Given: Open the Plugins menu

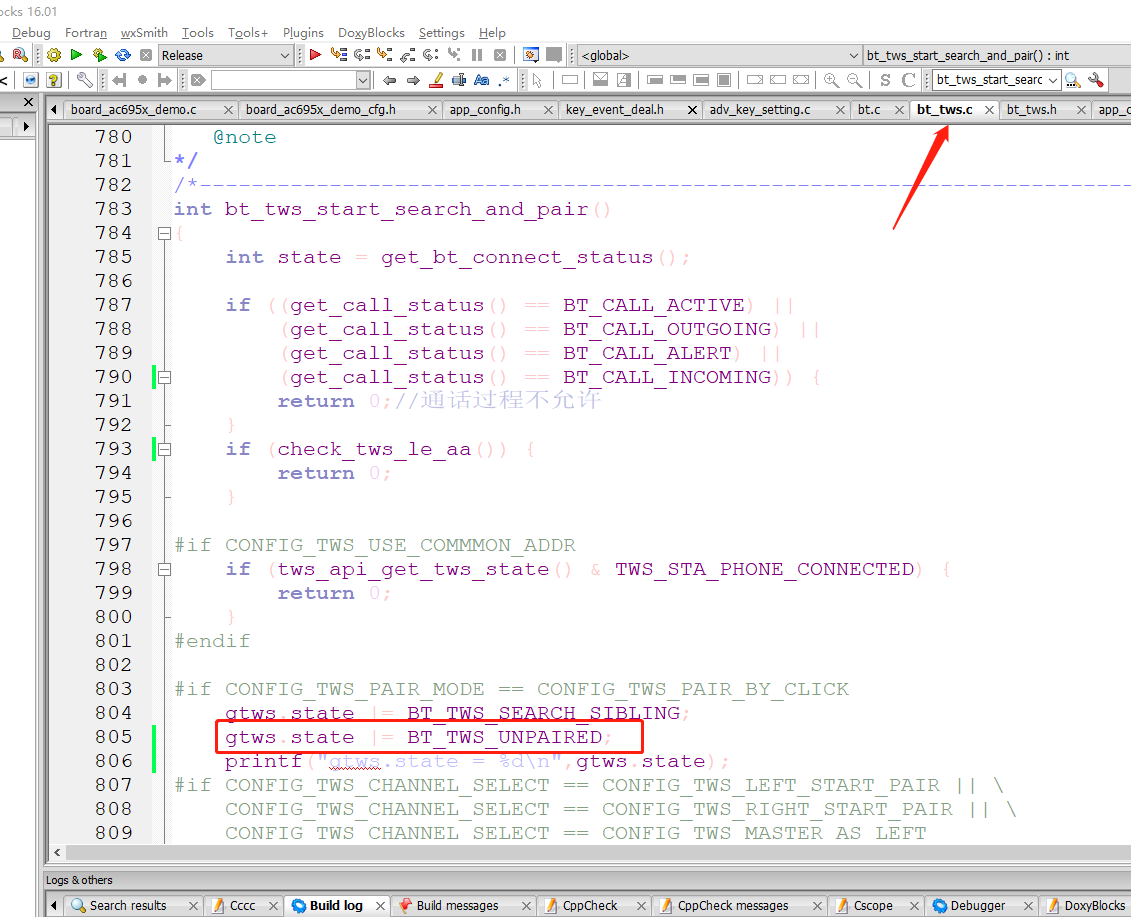Looking at the screenshot, I should pyautogui.click(x=303, y=32).
